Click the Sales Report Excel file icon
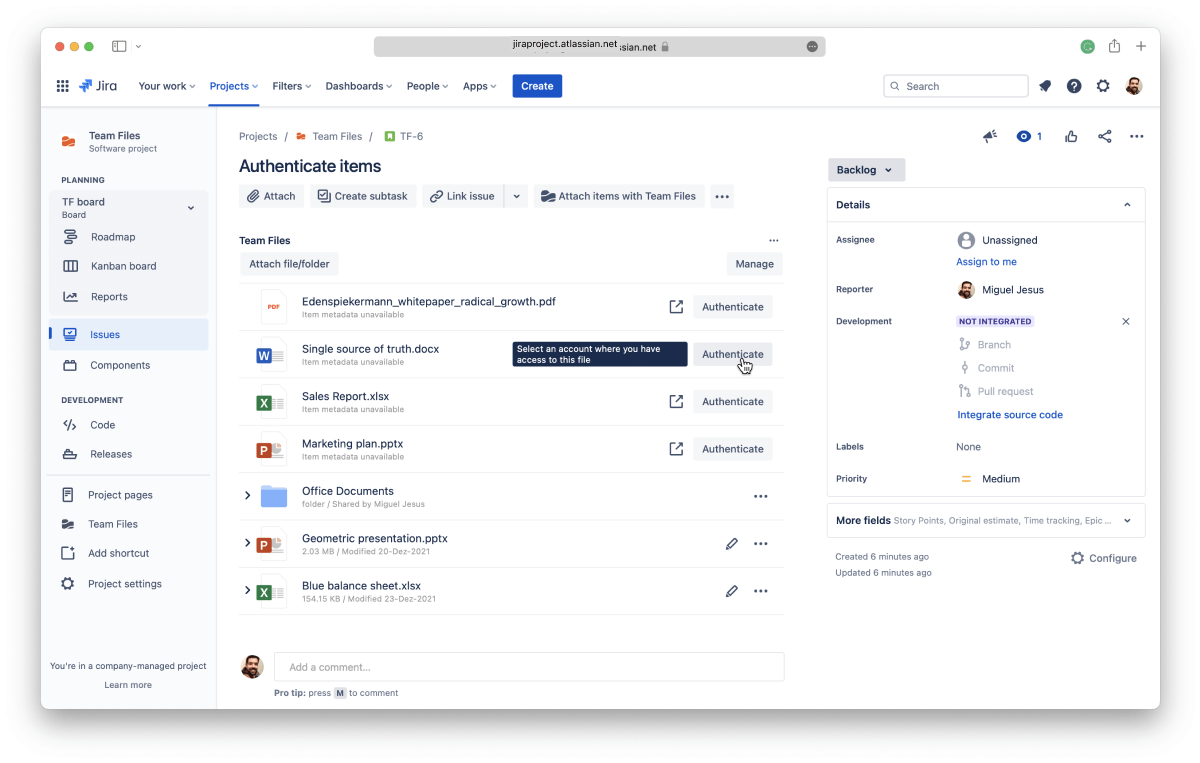This screenshot has height=763, width=1200. 271,402
